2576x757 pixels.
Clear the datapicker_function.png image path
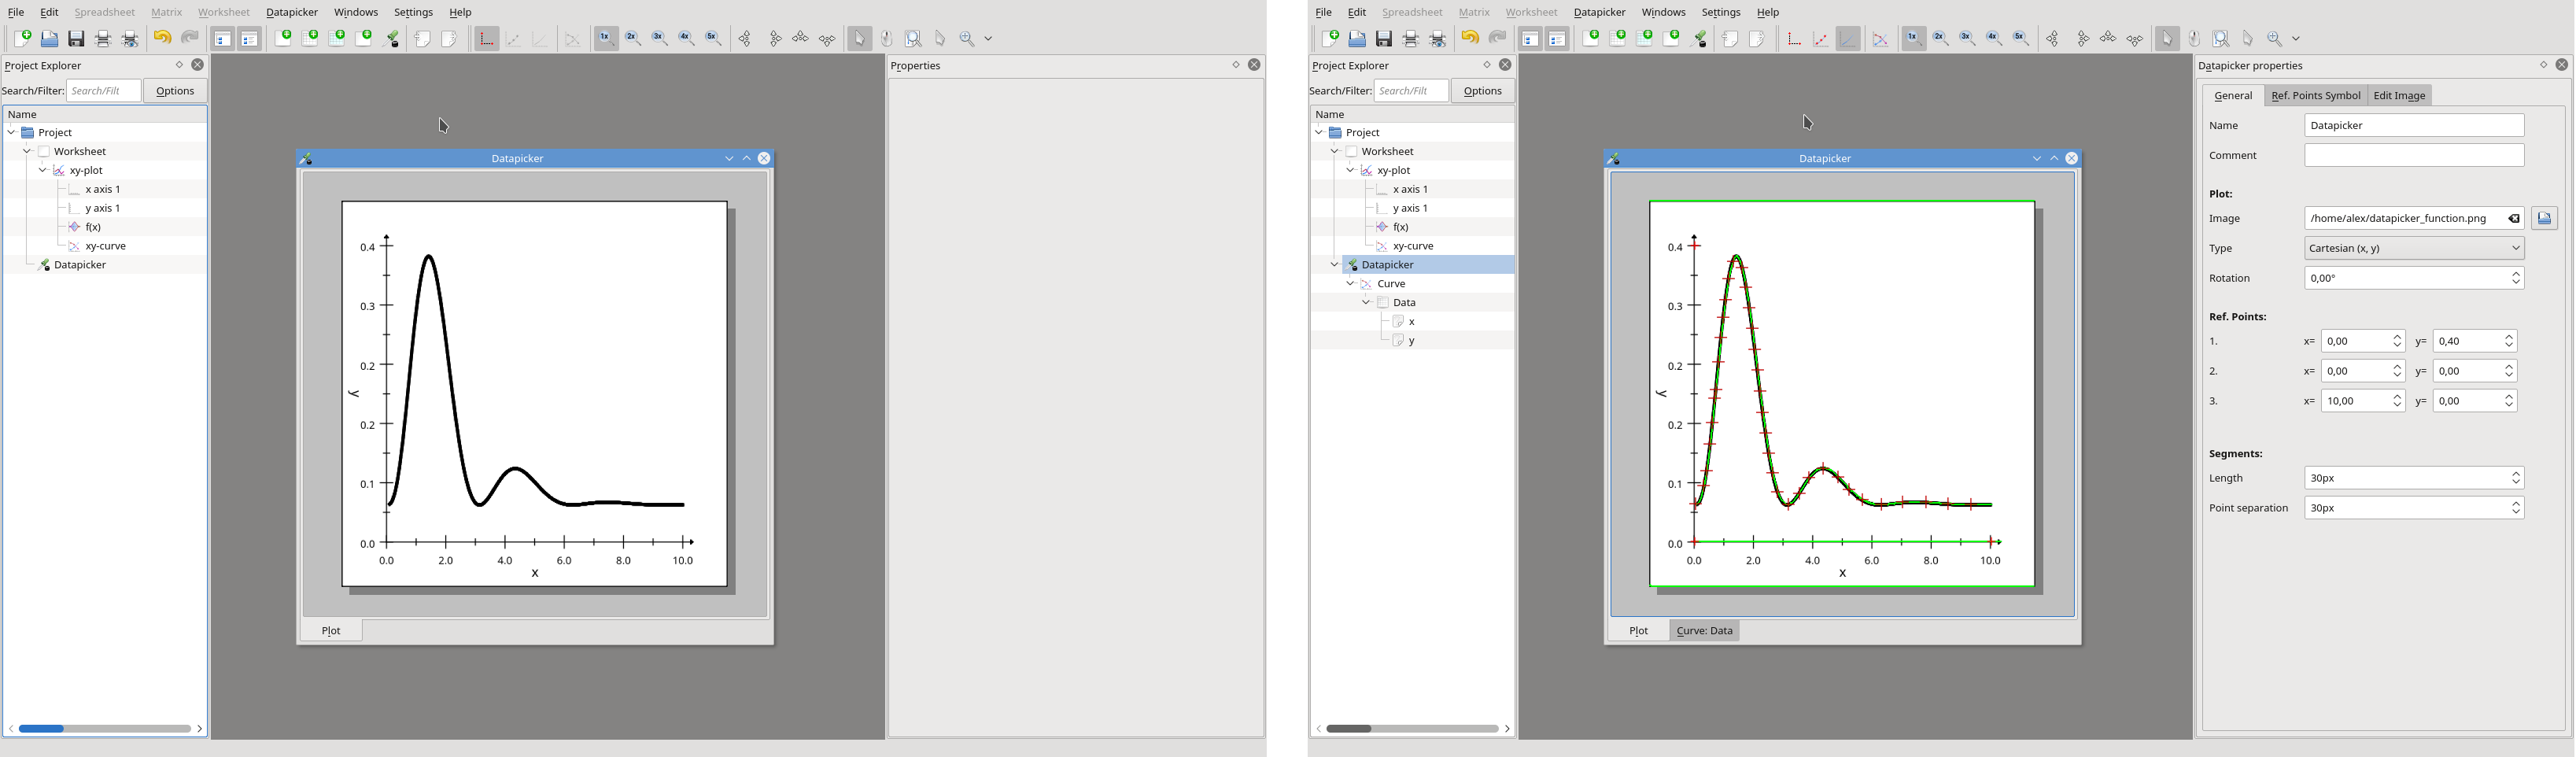2513,219
